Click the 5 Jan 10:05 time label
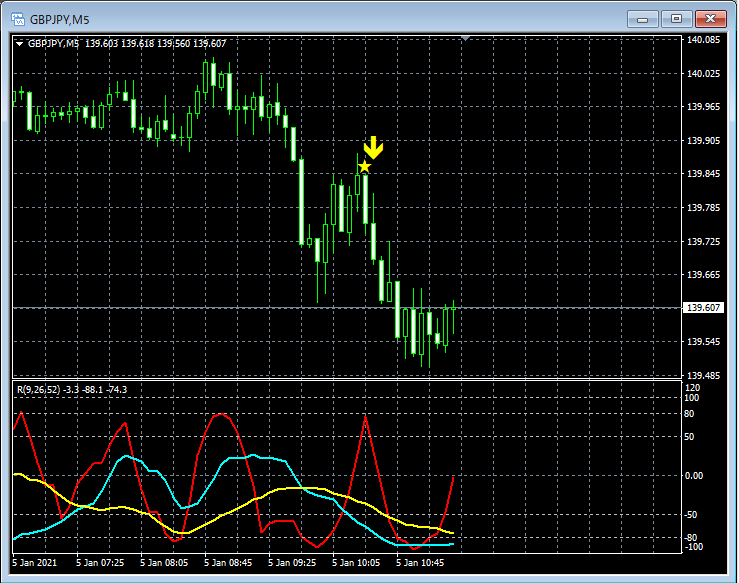The image size is (739, 583). click(356, 563)
